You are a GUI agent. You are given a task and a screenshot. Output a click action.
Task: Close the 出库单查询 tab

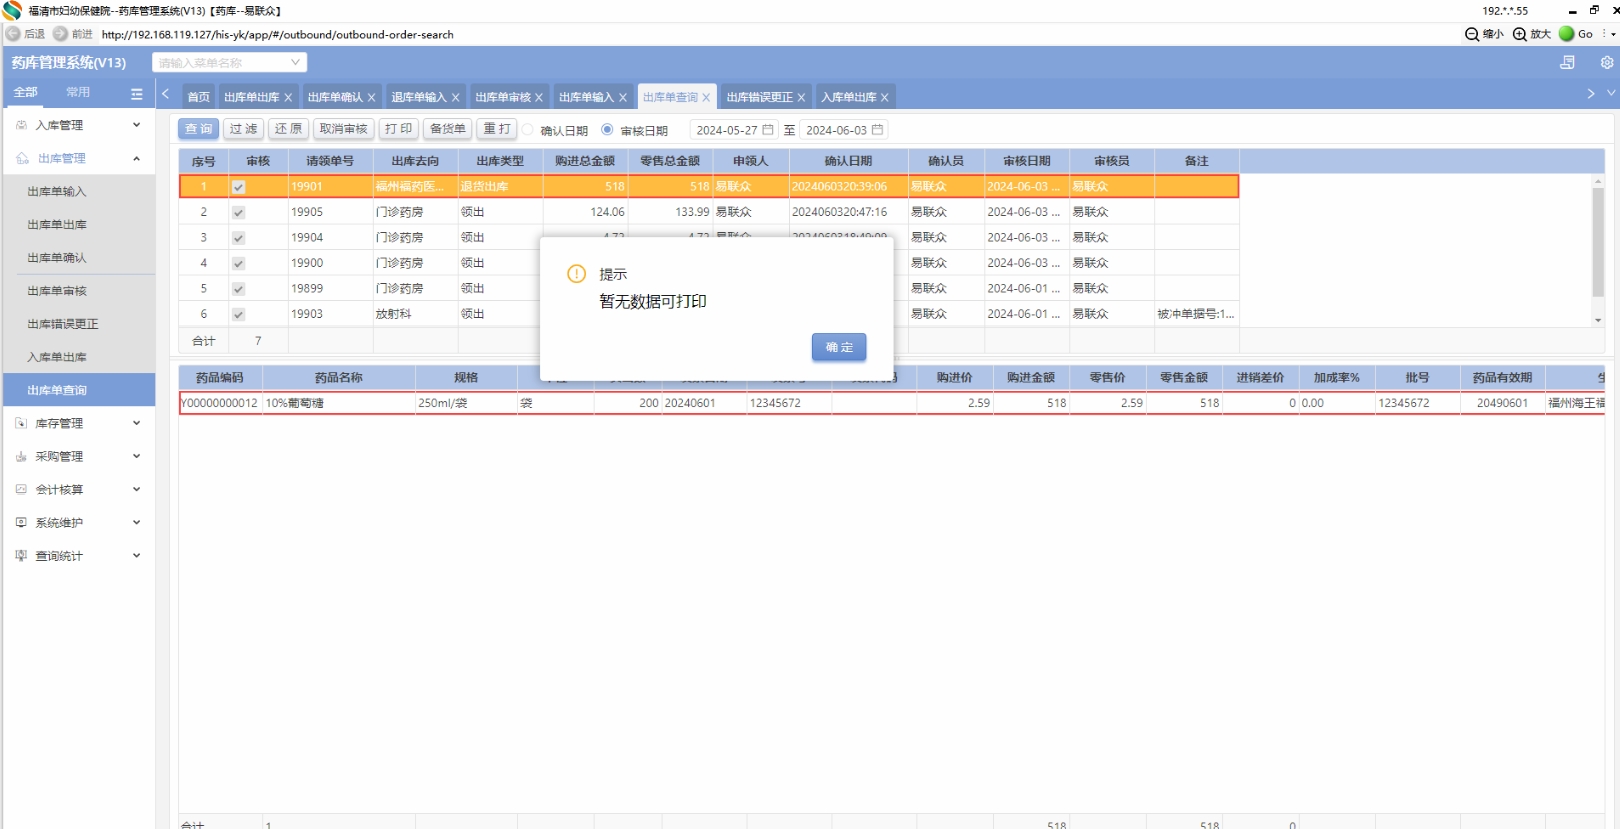point(706,97)
